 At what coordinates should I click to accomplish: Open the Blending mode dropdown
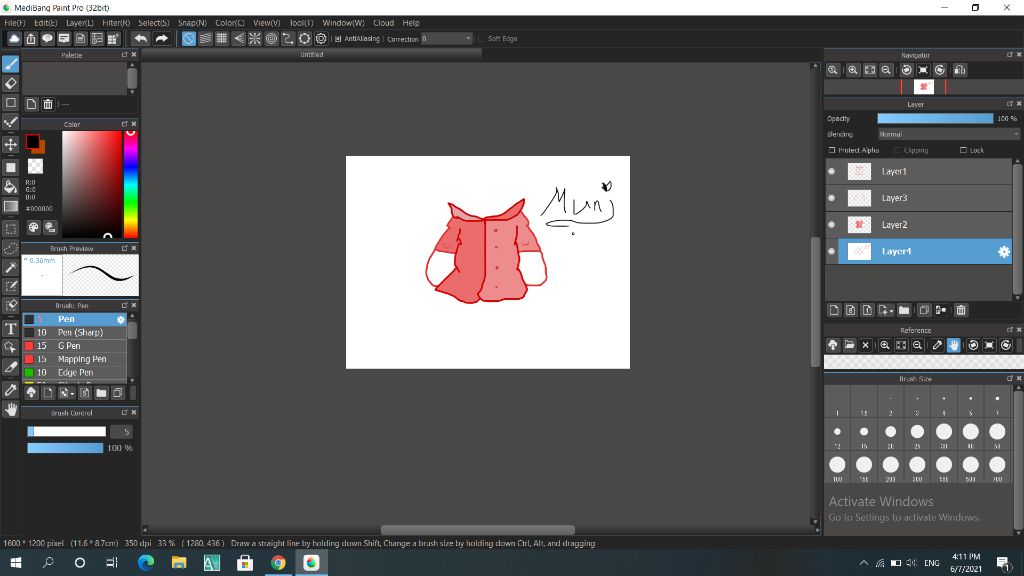click(x=948, y=134)
